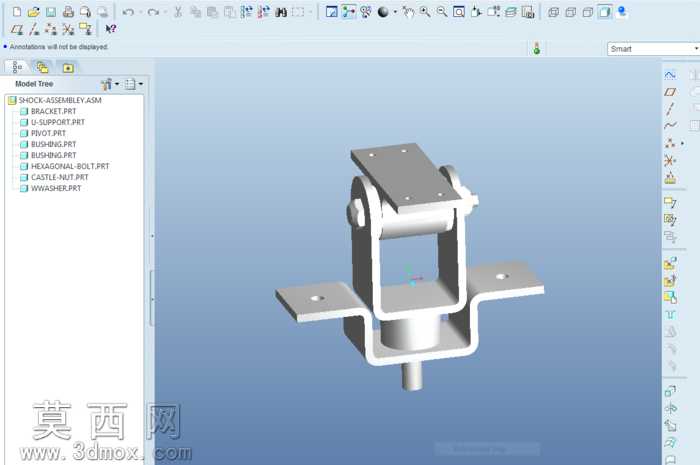Select HEXAGONAL-BOLT.PRT in the model tree
This screenshot has height=465, width=700.
click(70, 166)
